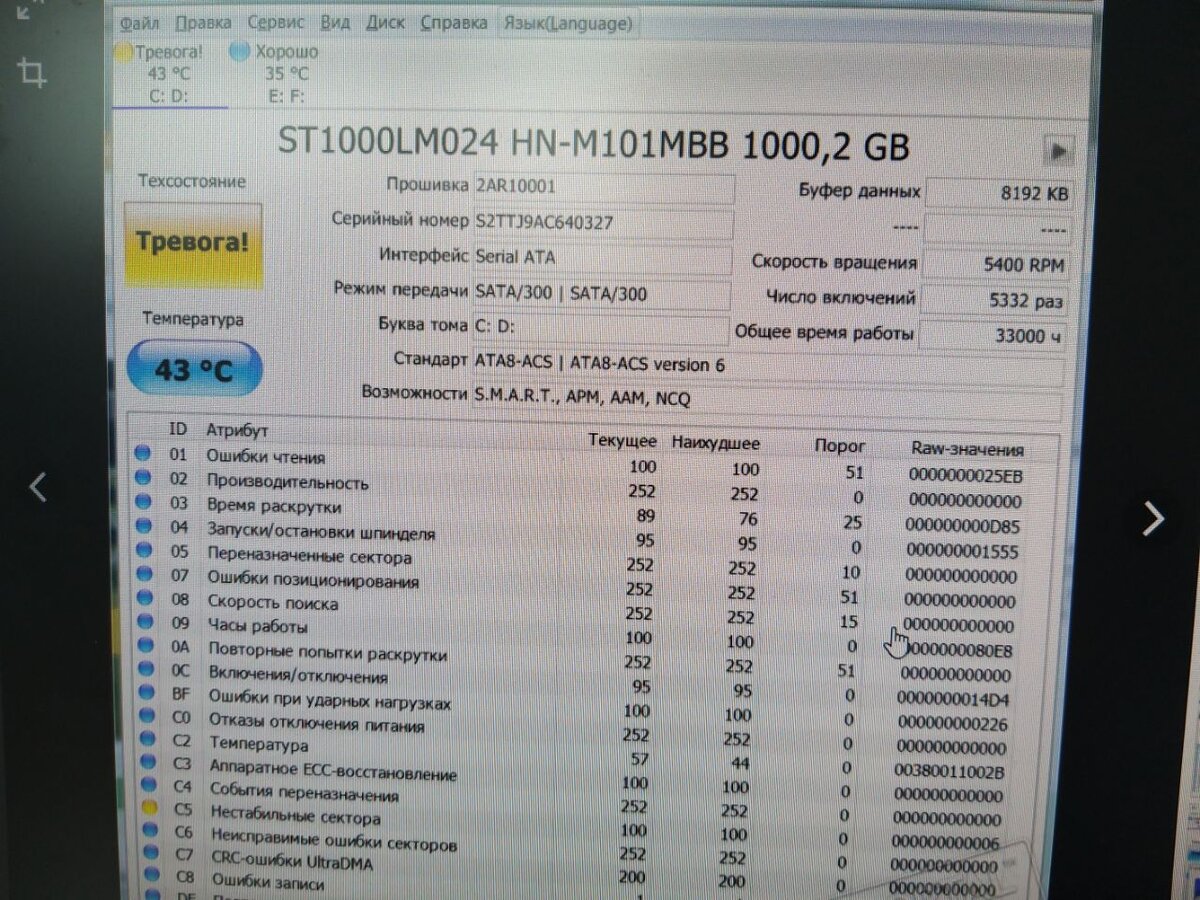The height and width of the screenshot is (900, 1200).
Task: Click blue status dot for Ошибки при ударных нагрузках
Action: 148,692
